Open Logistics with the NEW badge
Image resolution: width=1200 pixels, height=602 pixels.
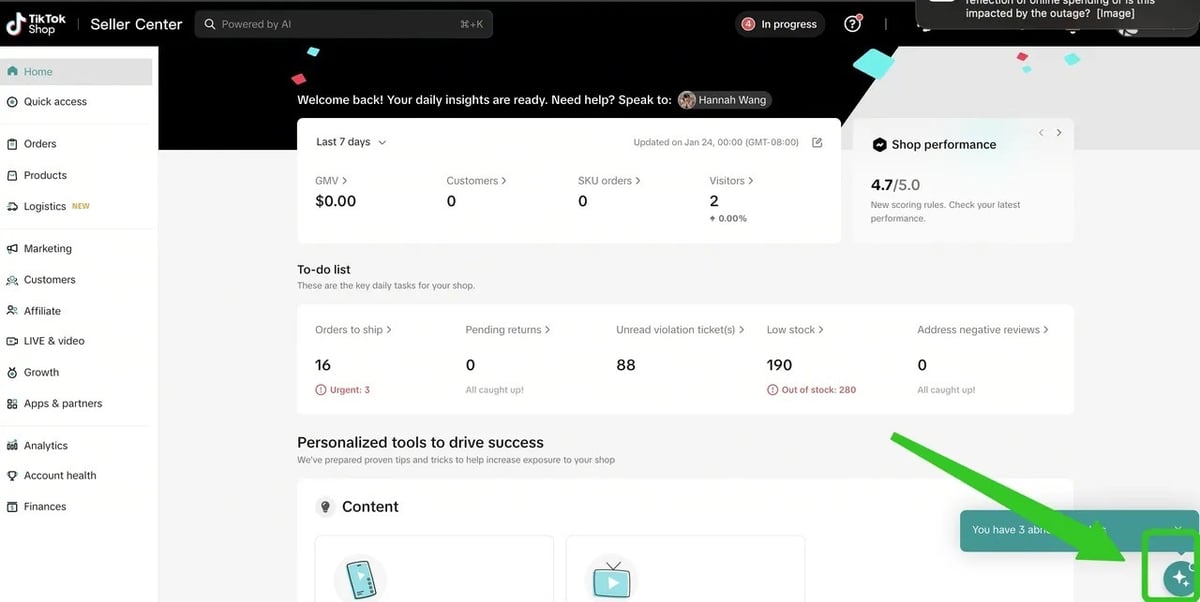(x=12, y=207)
